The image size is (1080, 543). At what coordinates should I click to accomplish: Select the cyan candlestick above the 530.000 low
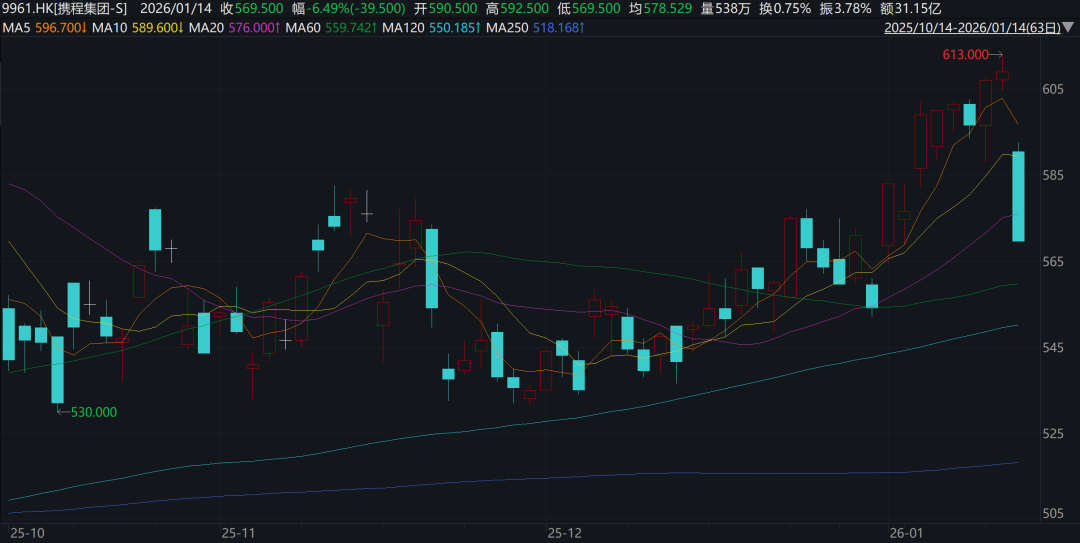coord(57,369)
